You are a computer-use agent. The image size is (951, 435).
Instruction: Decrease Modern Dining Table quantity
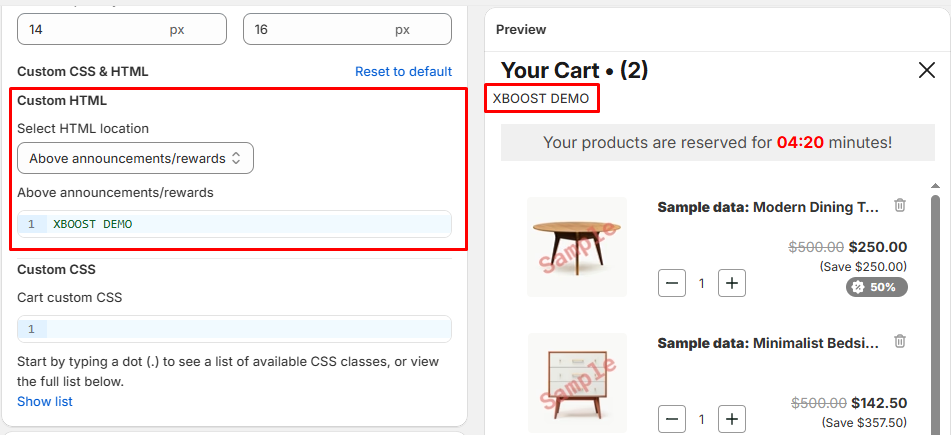coord(672,283)
